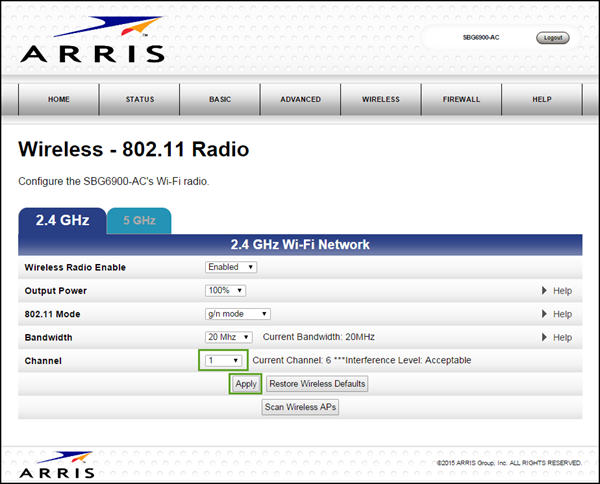Go to the STATUS menu

click(140, 100)
